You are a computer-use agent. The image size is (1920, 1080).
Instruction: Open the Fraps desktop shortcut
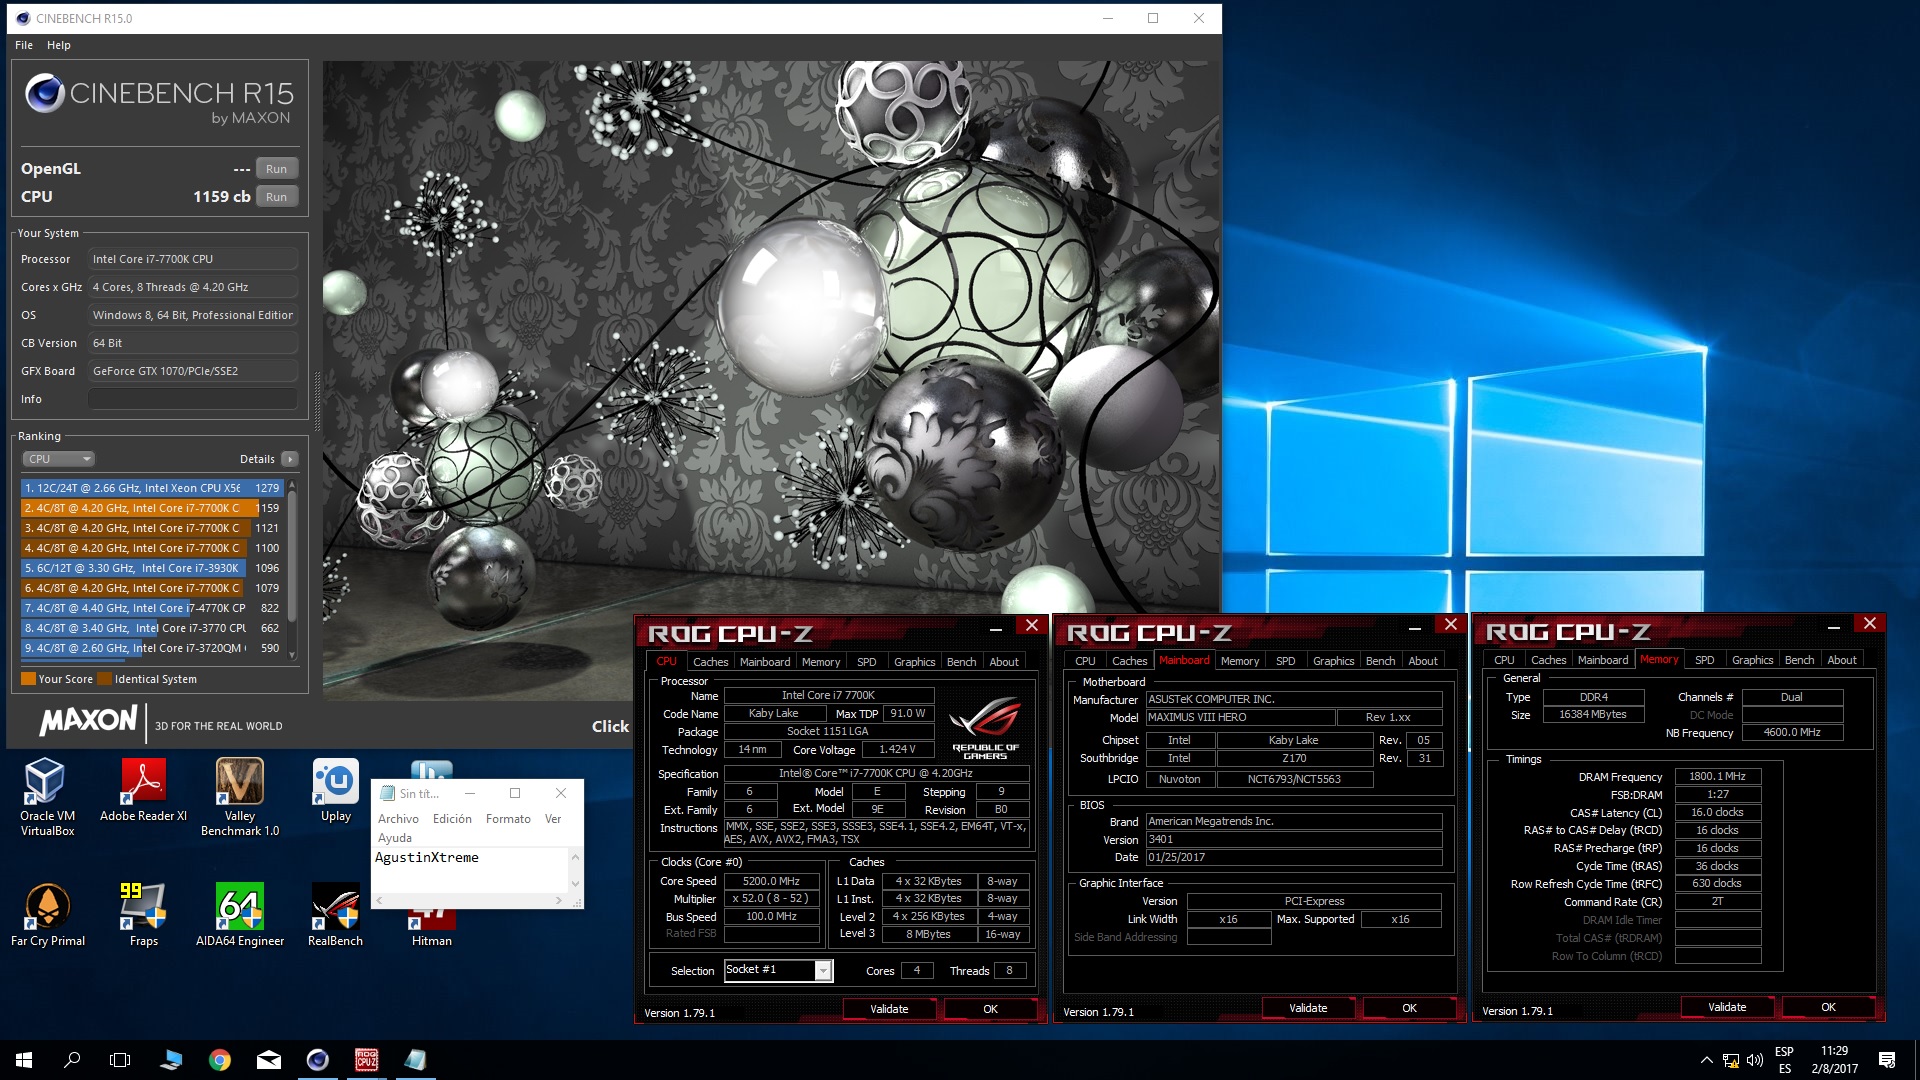[x=143, y=915]
